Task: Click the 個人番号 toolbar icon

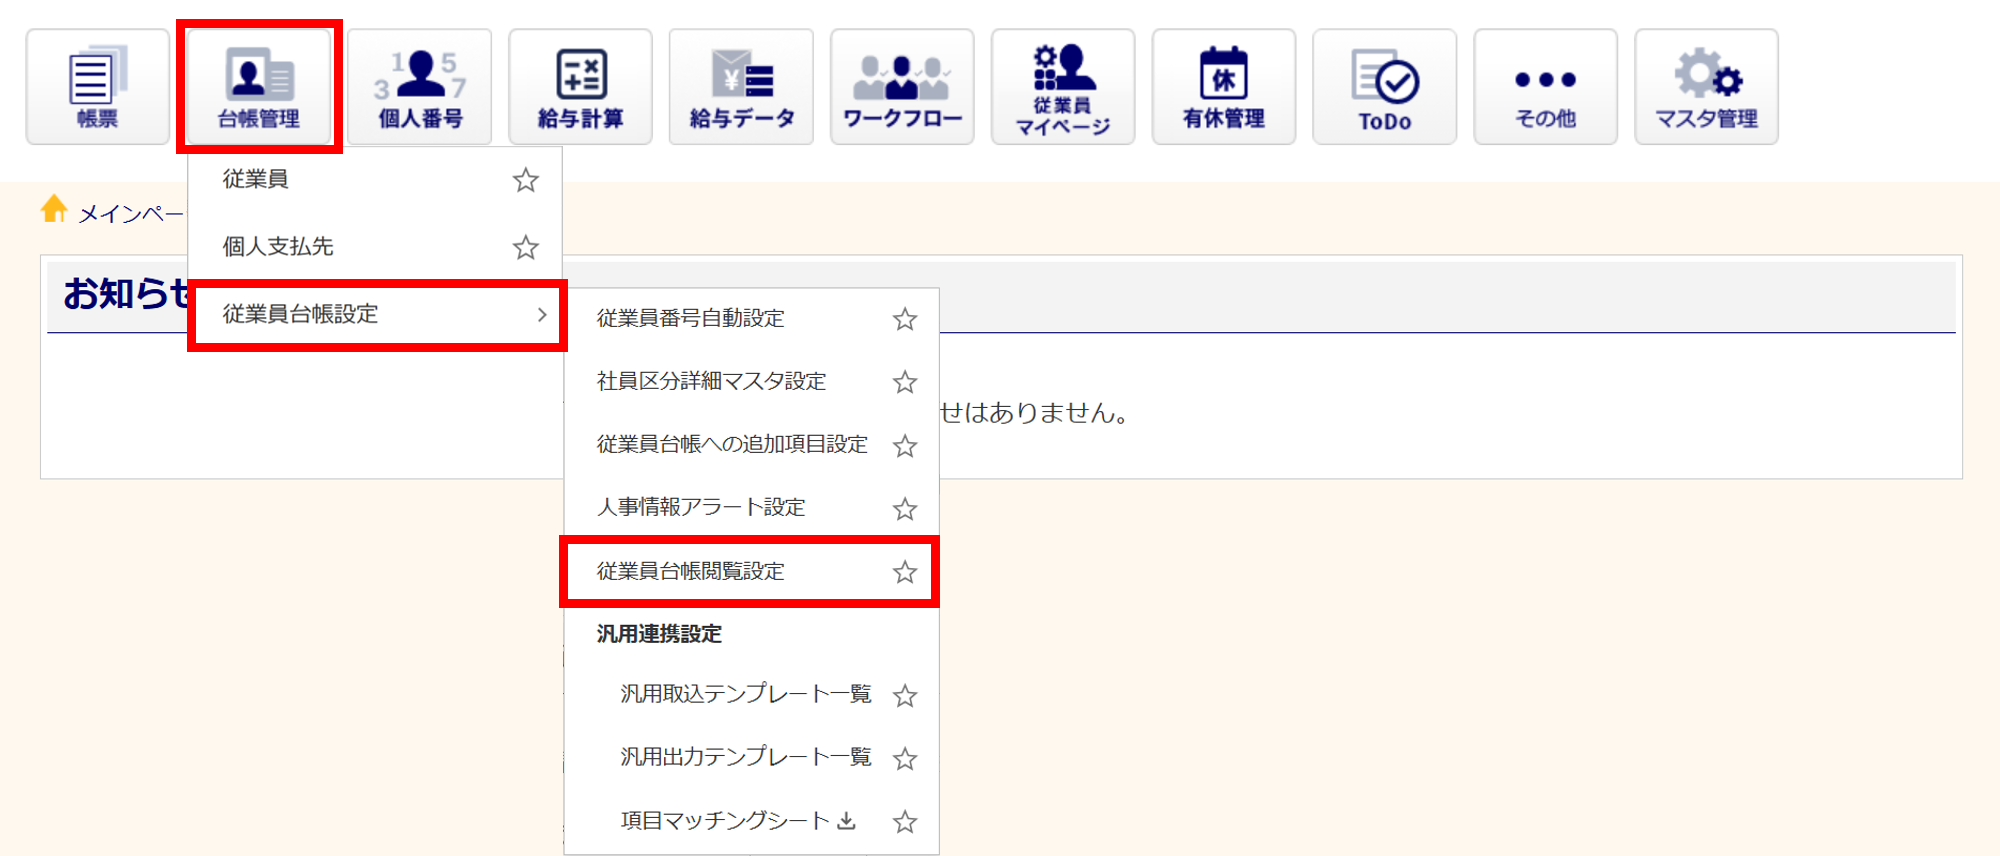Action: pyautogui.click(x=420, y=87)
